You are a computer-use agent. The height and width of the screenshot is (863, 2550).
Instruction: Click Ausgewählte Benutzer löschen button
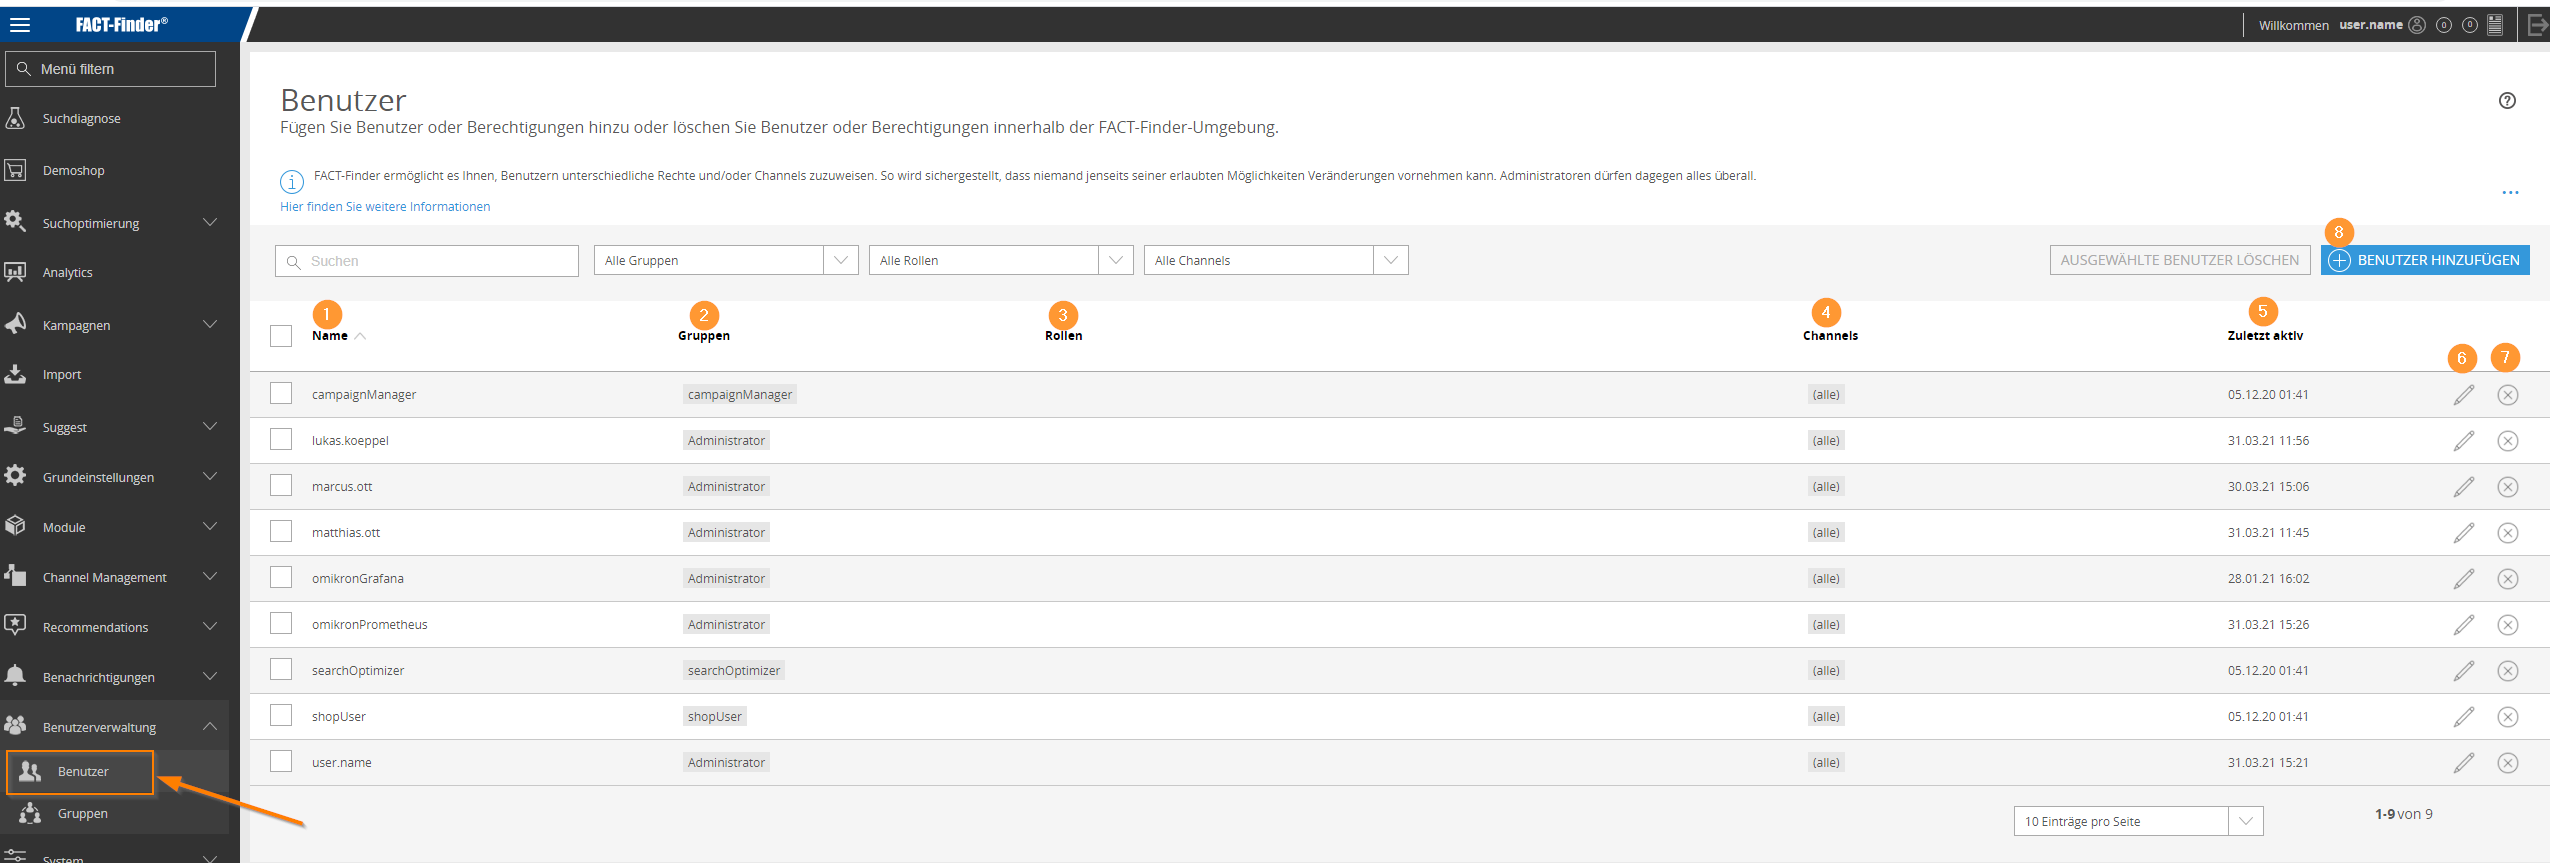pos(2180,260)
